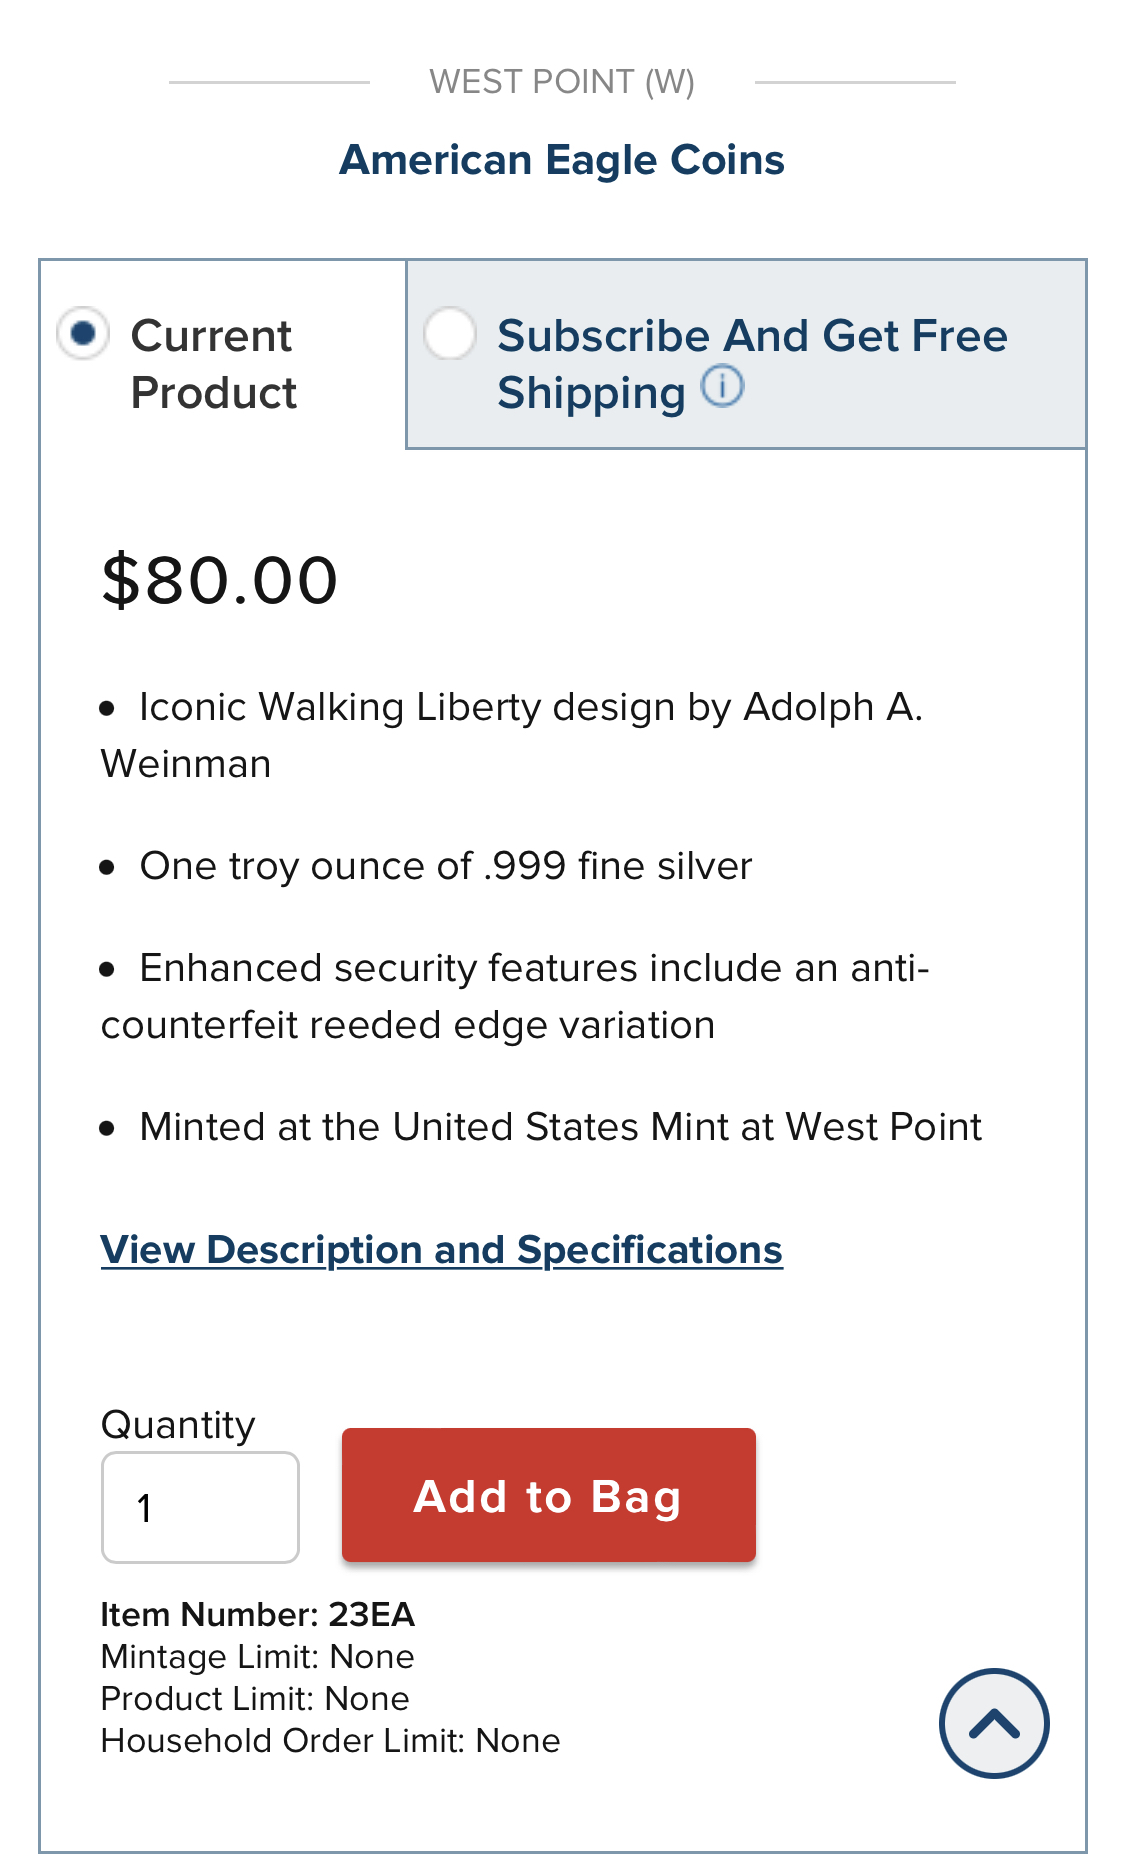This screenshot has height=1854, width=1125.
Task: Click the Minted at West Point bullet
Action: (x=542, y=1127)
